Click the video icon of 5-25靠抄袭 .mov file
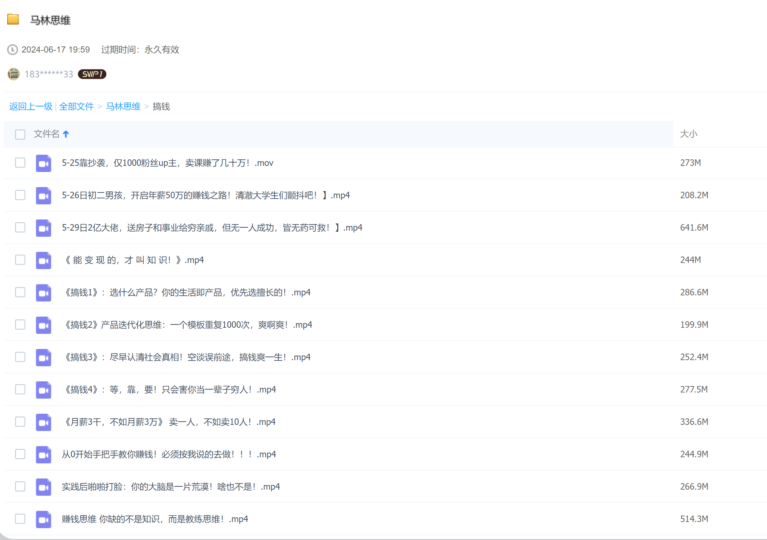 (44, 163)
